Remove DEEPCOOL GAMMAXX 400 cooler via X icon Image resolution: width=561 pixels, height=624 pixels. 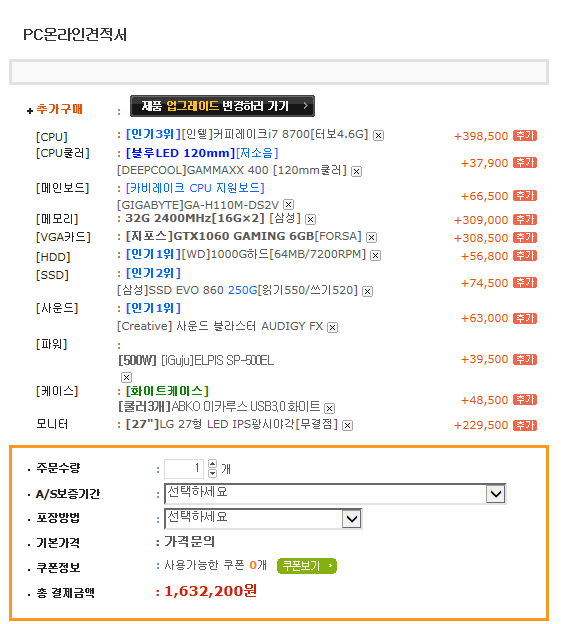tap(356, 172)
